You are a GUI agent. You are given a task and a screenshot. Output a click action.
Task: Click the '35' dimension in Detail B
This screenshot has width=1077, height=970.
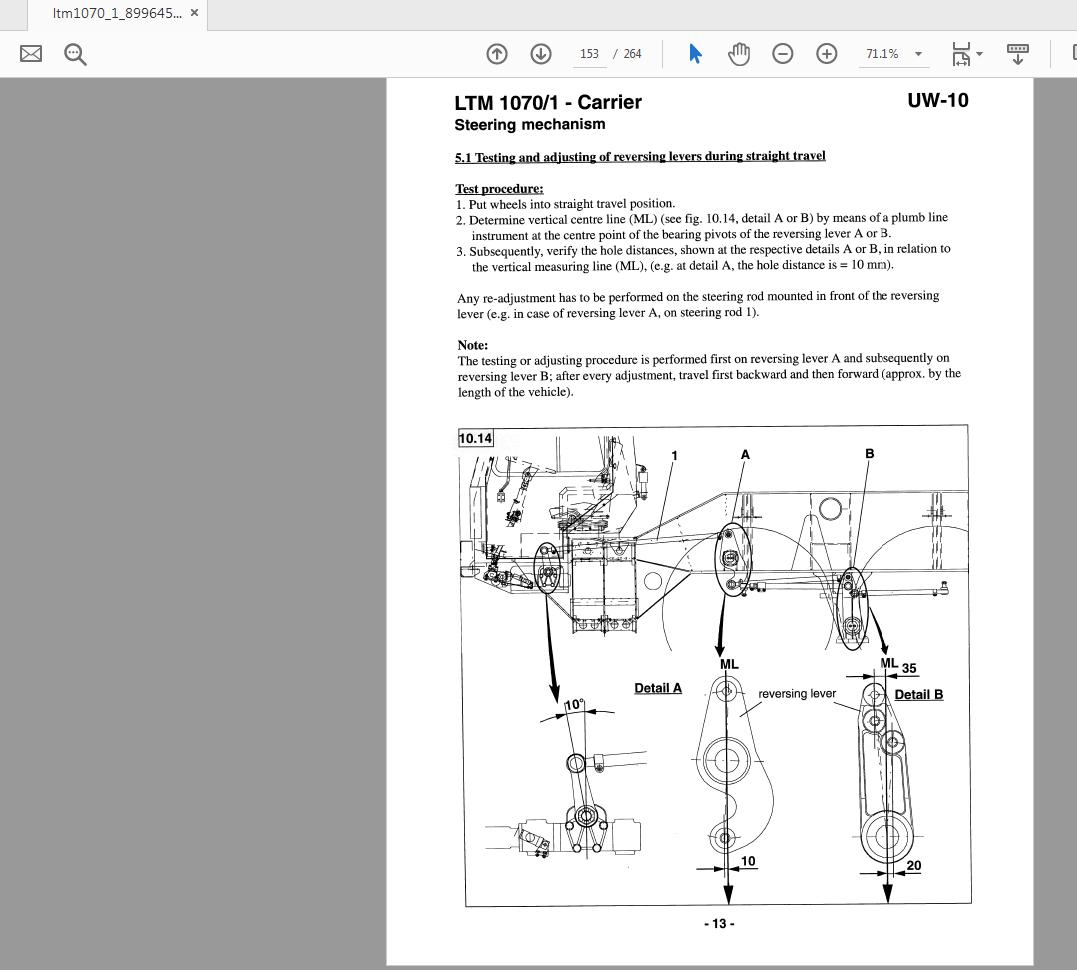[909, 668]
